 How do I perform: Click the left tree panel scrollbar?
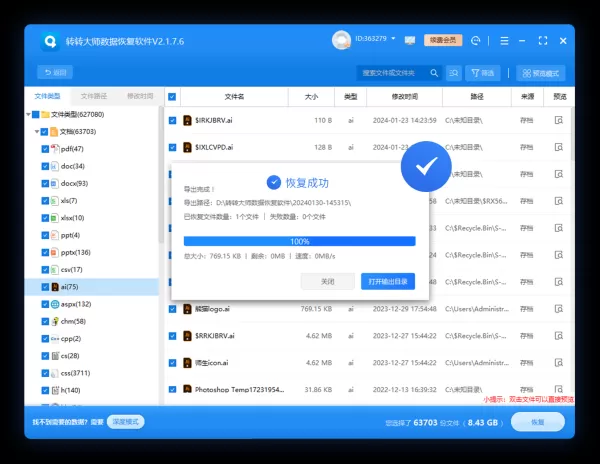161,176
